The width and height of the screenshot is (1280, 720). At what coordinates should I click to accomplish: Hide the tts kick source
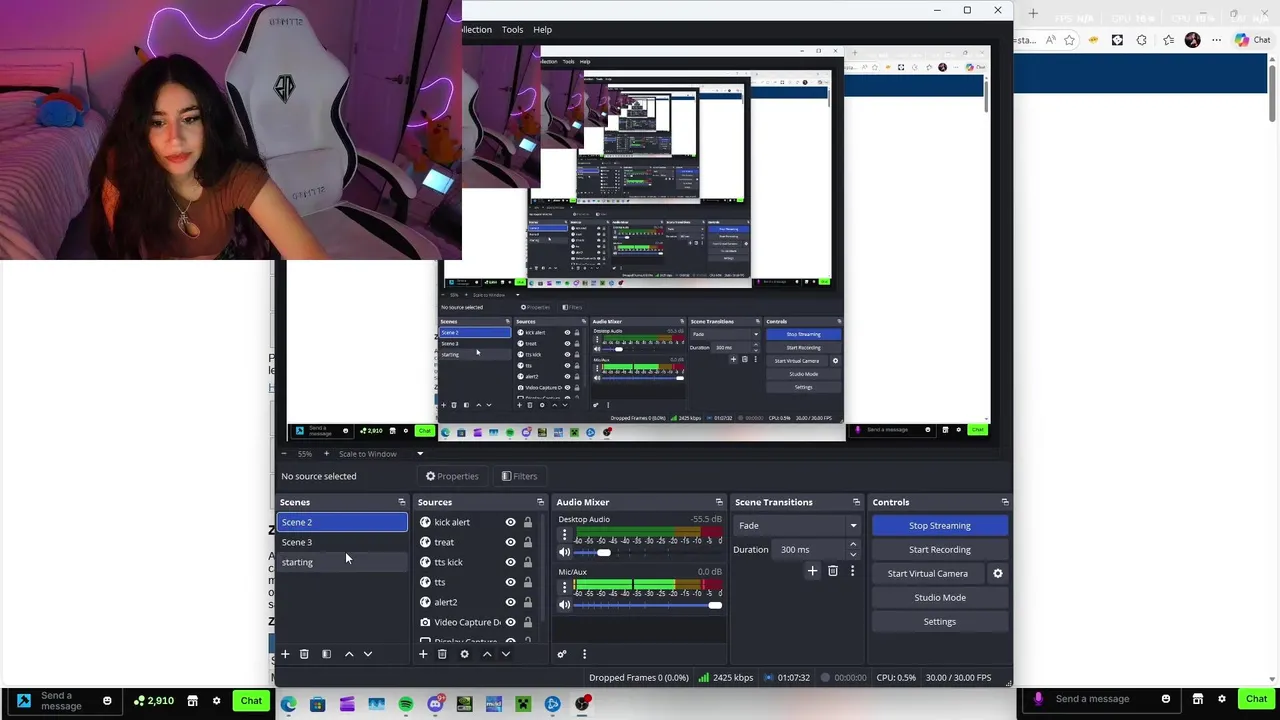[x=510, y=562]
